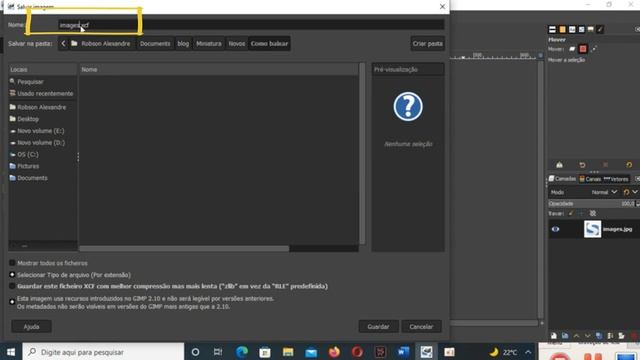The width and height of the screenshot is (640, 360).
Task: Delete layer red icon
Action: (x=633, y=336)
